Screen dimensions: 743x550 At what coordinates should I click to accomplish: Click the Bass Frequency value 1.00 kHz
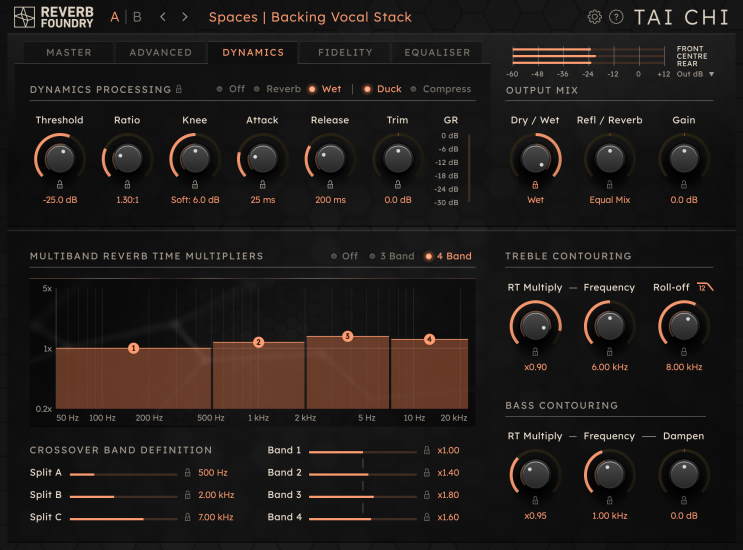tap(610, 515)
